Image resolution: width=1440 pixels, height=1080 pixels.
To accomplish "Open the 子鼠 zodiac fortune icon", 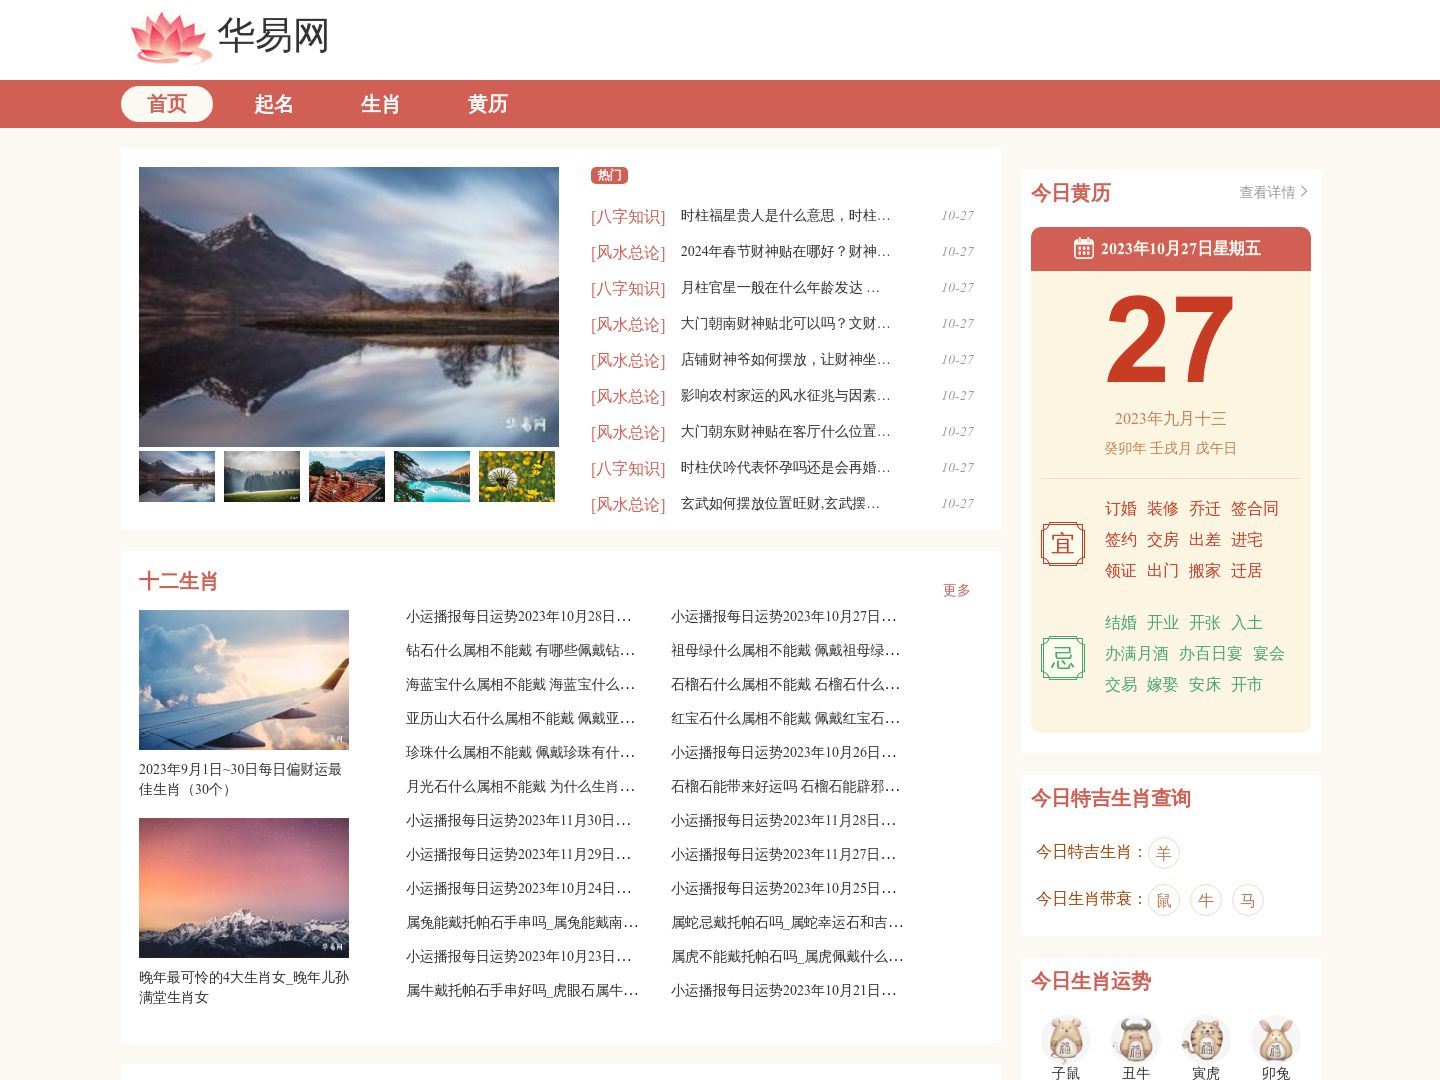I will [x=1066, y=1040].
